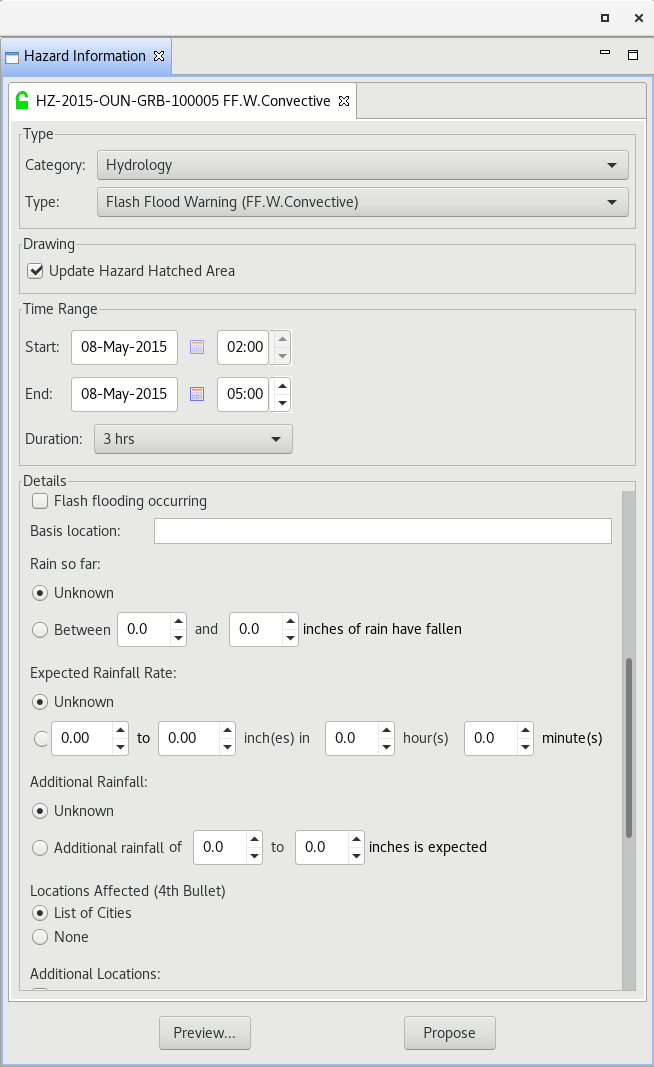This screenshot has height=1067, width=654.
Task: Increase the End time with up arrow
Action: pos(282,387)
